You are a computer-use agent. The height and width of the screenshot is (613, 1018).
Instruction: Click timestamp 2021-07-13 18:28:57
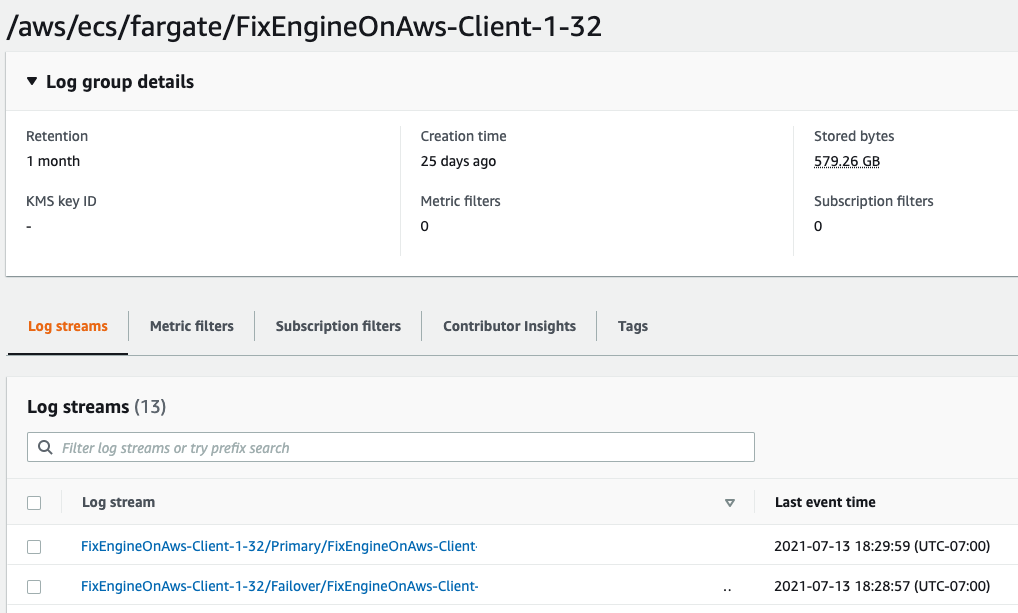[x=882, y=586]
